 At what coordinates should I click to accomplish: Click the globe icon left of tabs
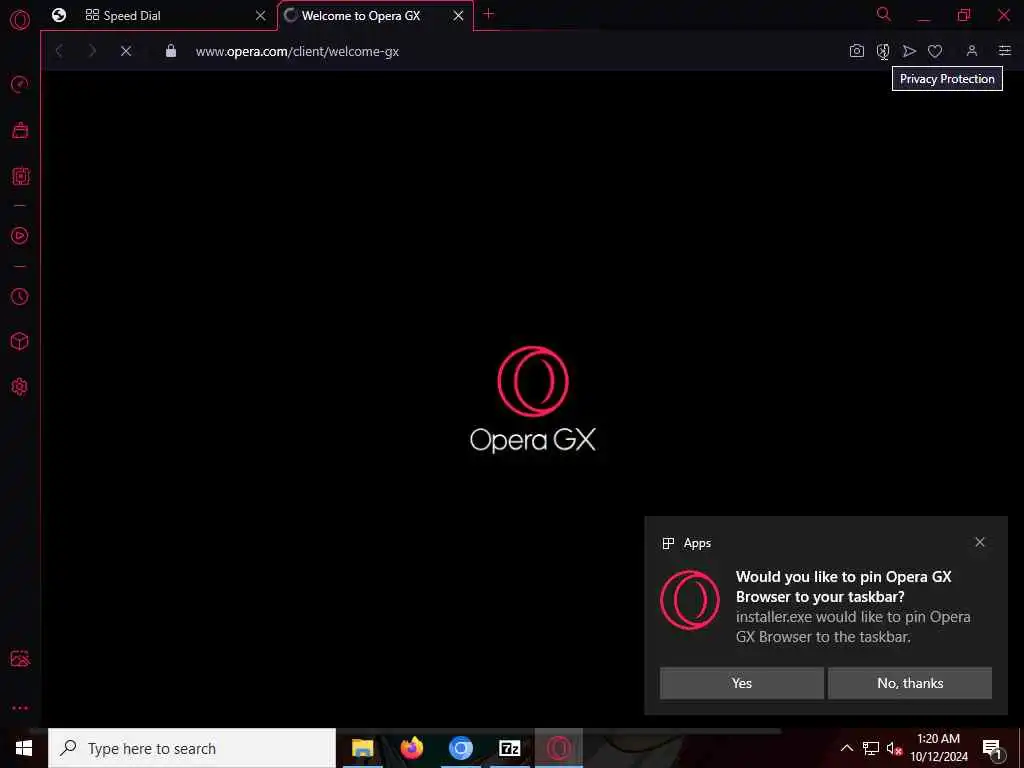coord(59,15)
